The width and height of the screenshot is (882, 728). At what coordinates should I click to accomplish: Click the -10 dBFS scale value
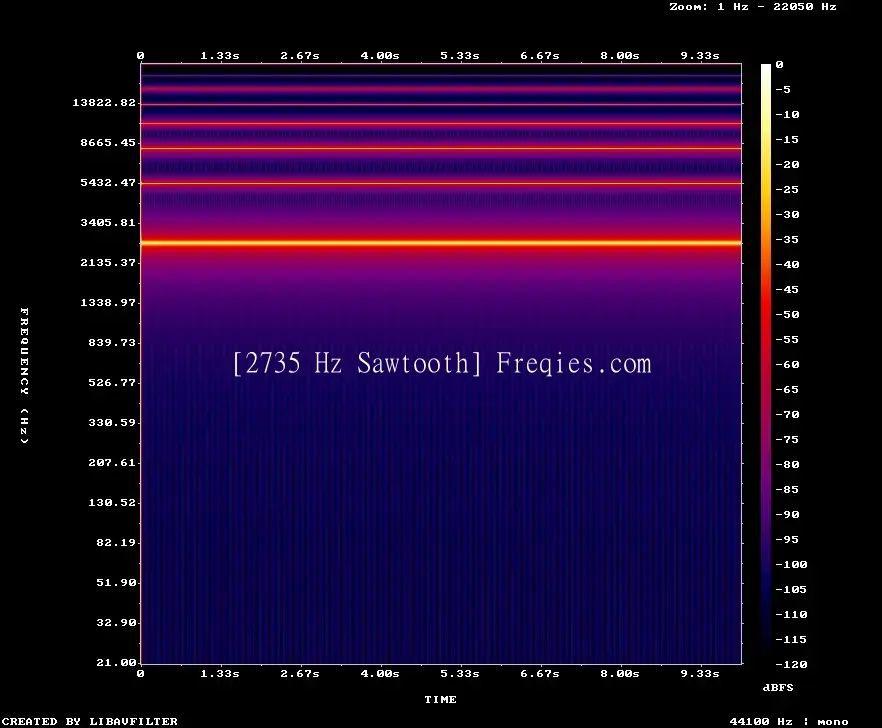[x=787, y=115]
